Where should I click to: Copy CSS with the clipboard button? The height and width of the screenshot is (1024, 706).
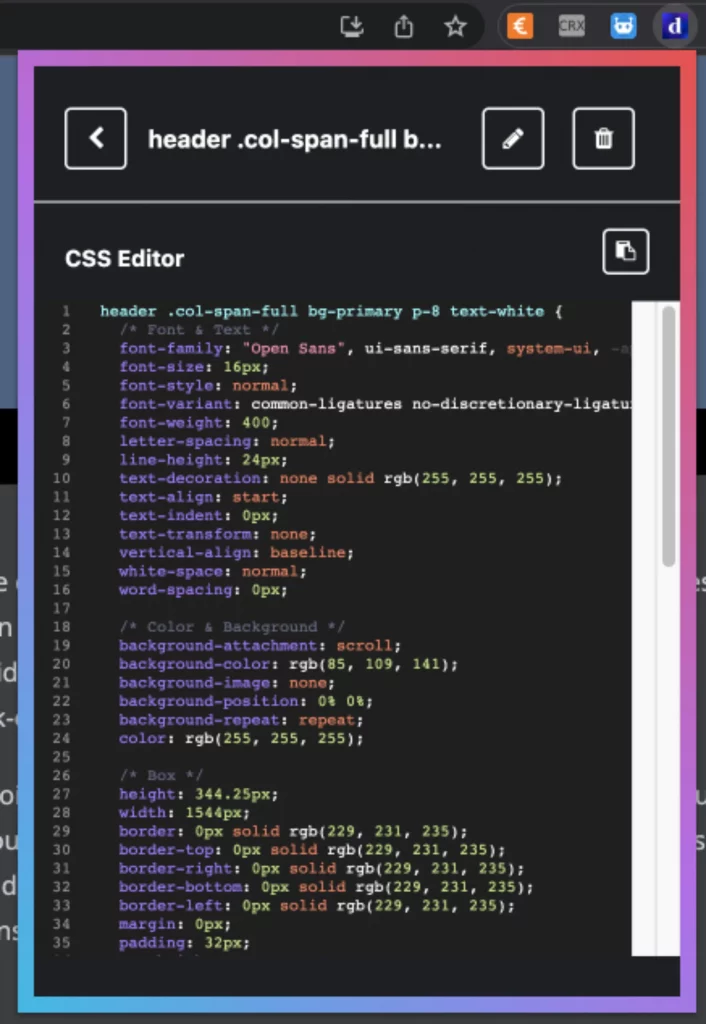[x=626, y=251]
